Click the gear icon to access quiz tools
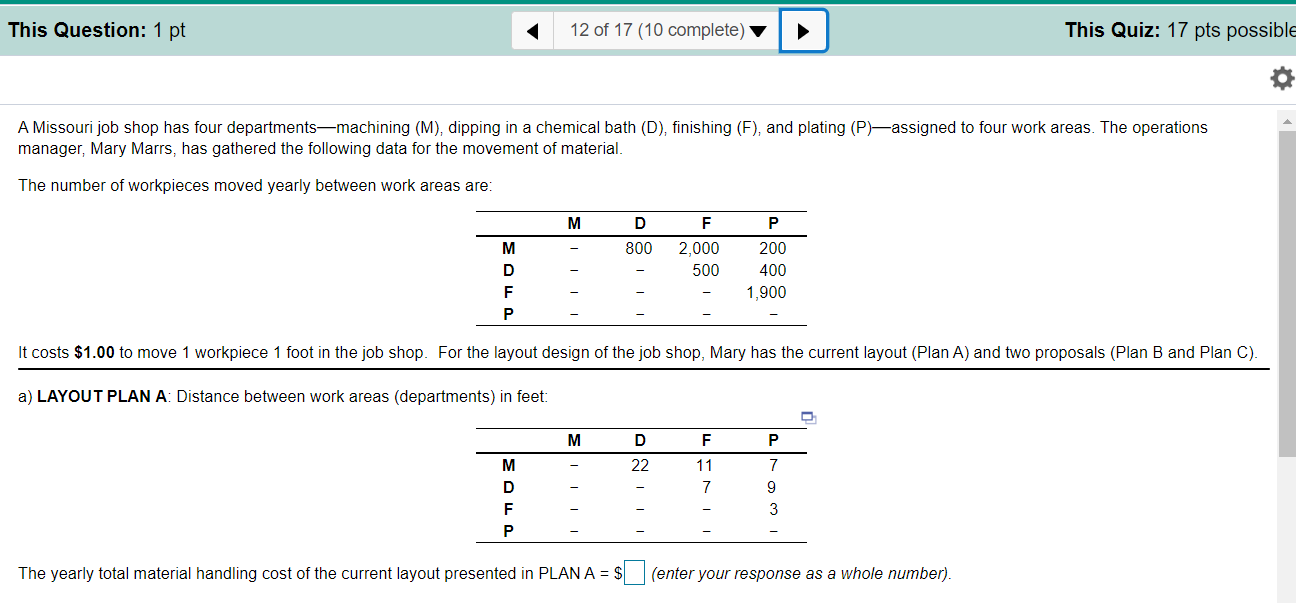This screenshot has width=1296, height=603. pos(1281,77)
